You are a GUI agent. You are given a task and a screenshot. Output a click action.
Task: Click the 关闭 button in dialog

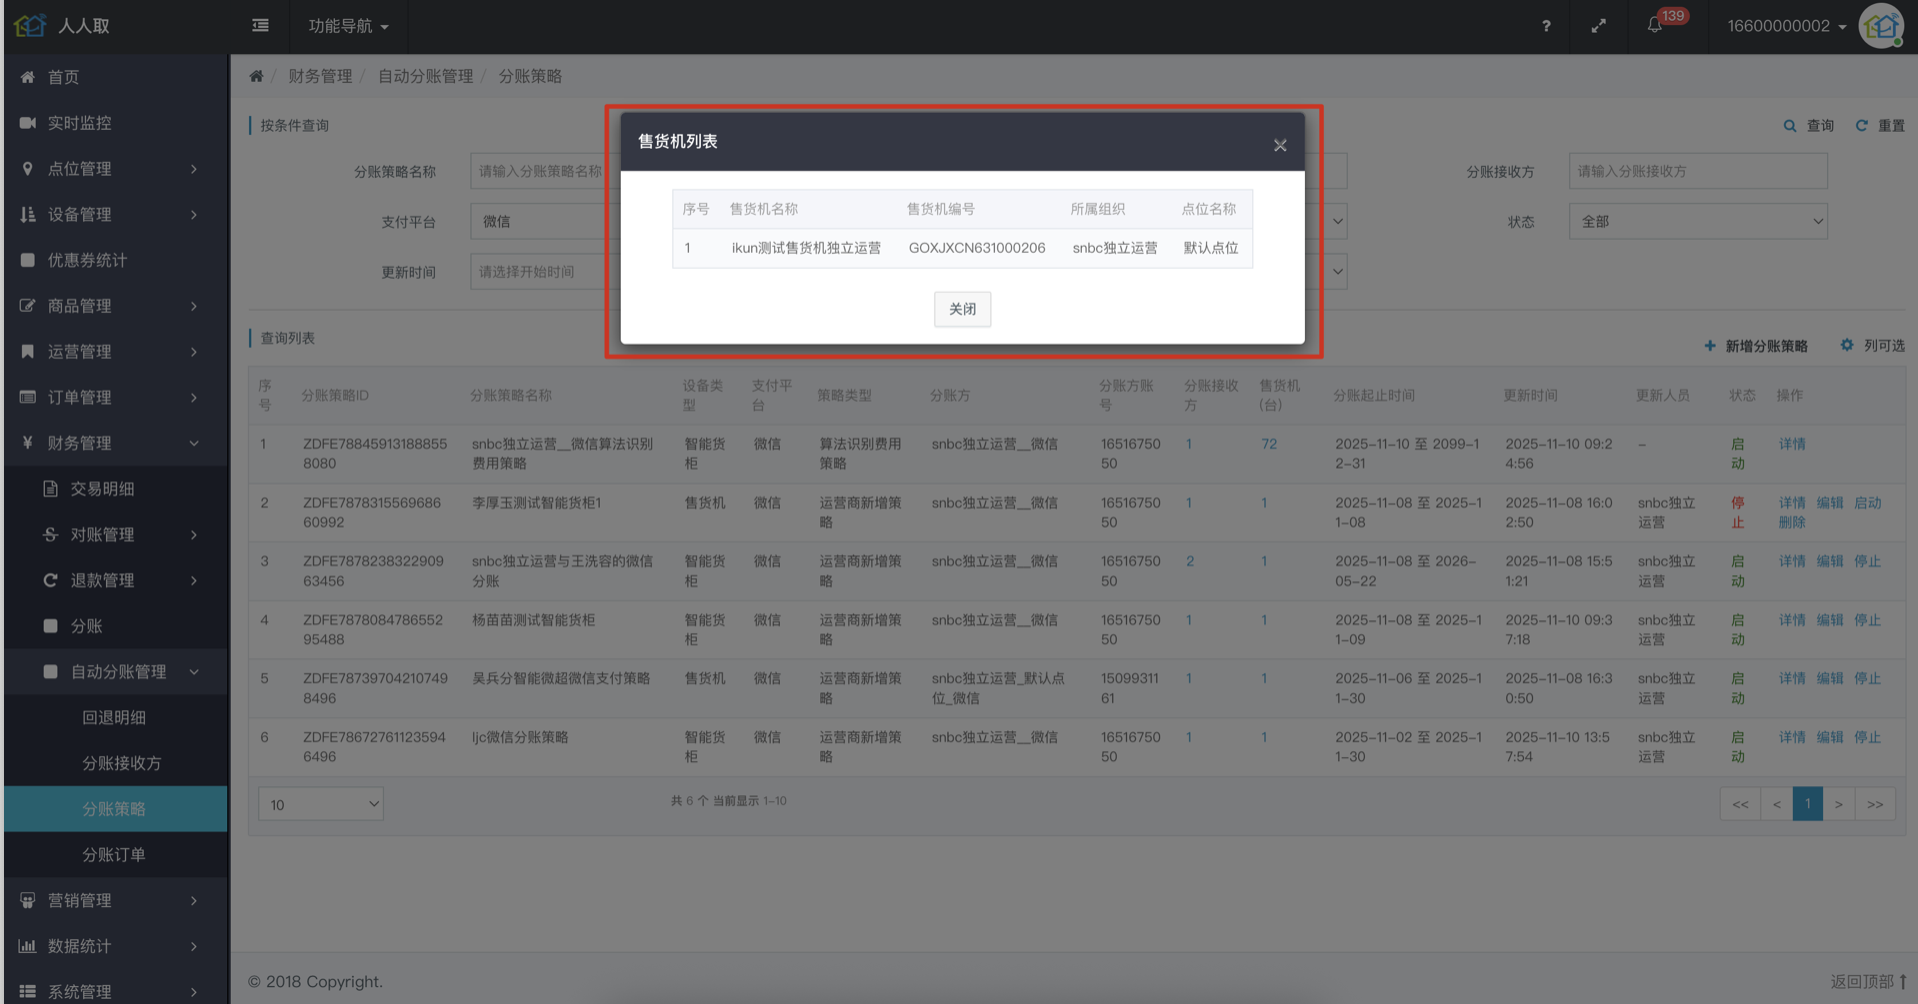click(x=962, y=309)
